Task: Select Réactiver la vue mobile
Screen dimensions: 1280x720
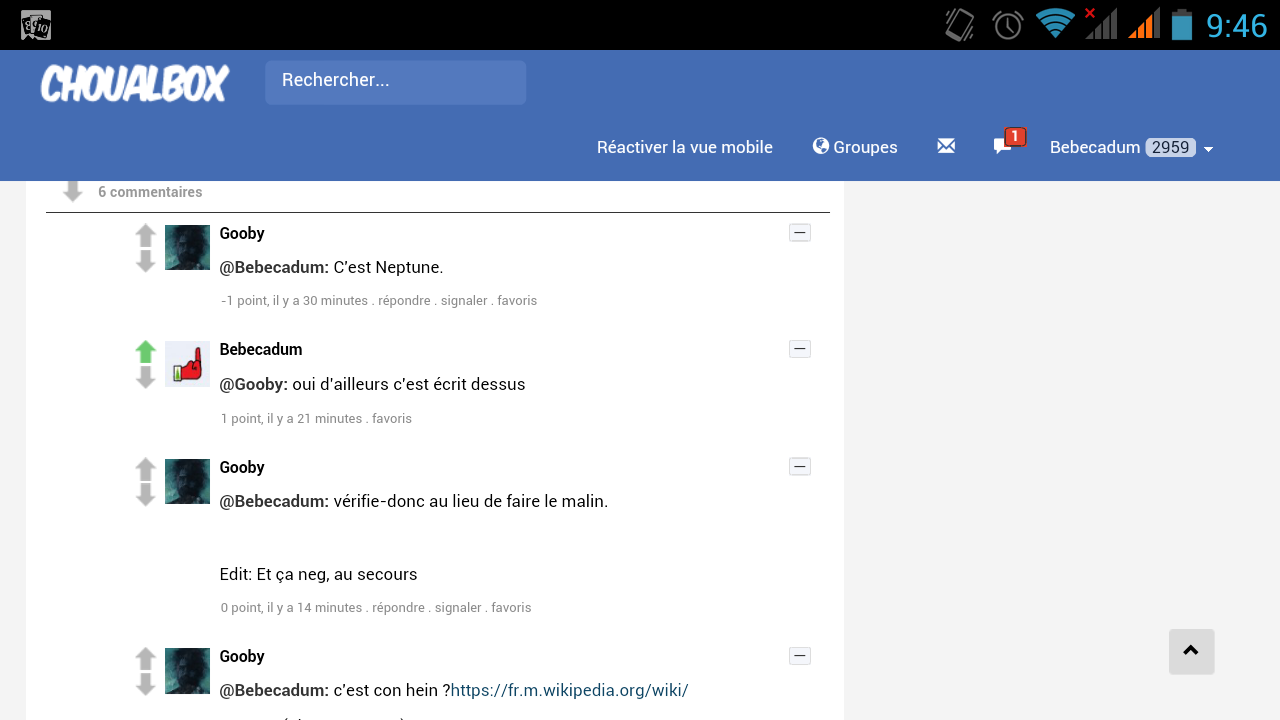Action: [x=684, y=147]
